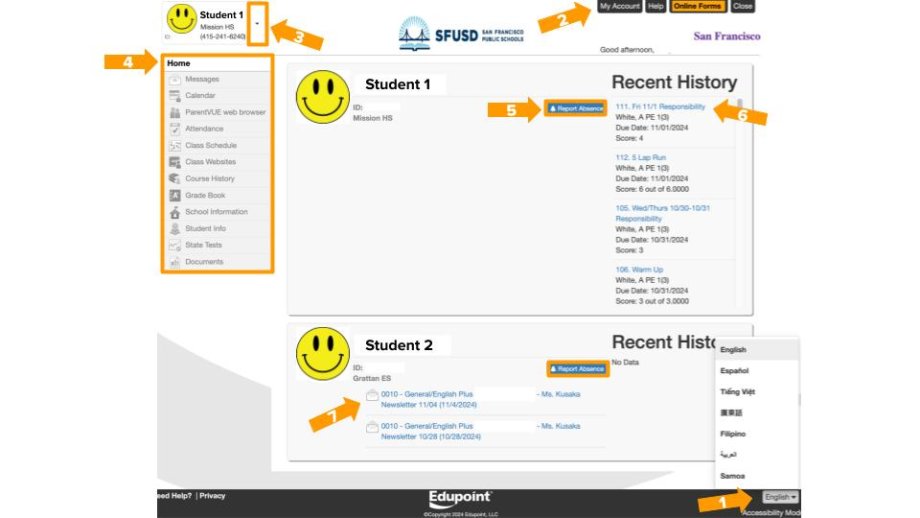Viewport: 920px width, 518px height.
Task: Open Course History in the sidebar
Action: [x=209, y=179]
